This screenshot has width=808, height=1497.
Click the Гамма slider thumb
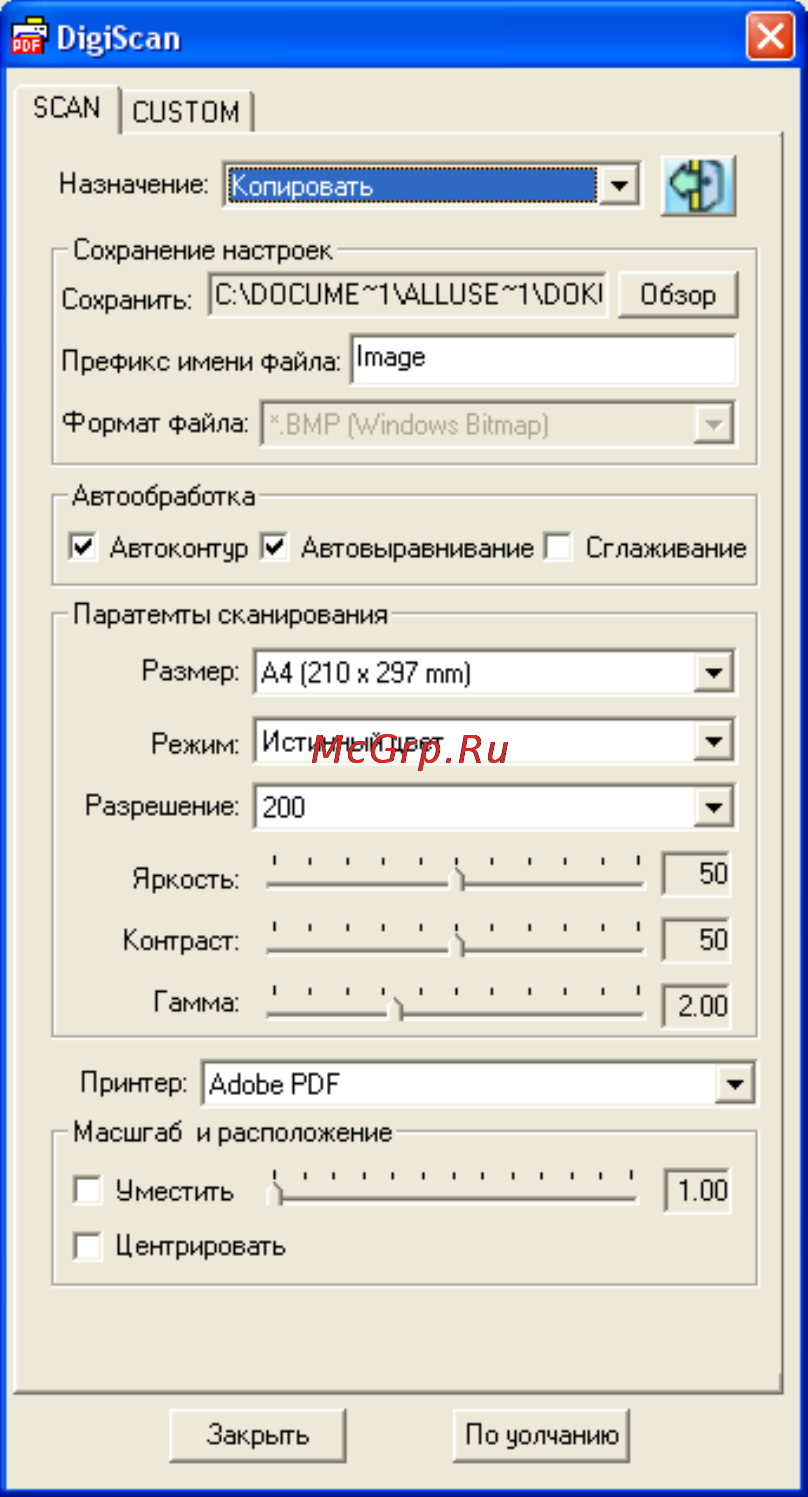click(x=397, y=1009)
